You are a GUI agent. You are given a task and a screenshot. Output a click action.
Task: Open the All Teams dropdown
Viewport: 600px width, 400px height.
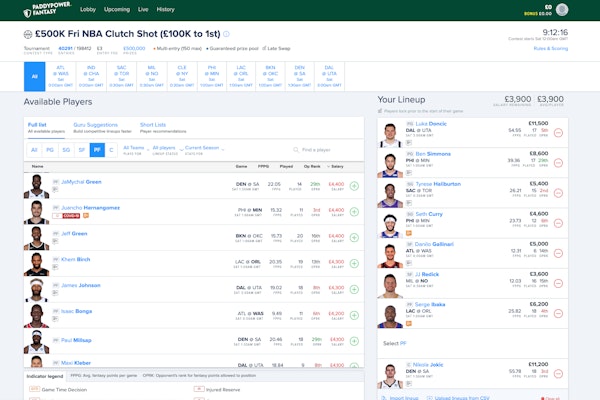[x=136, y=150]
